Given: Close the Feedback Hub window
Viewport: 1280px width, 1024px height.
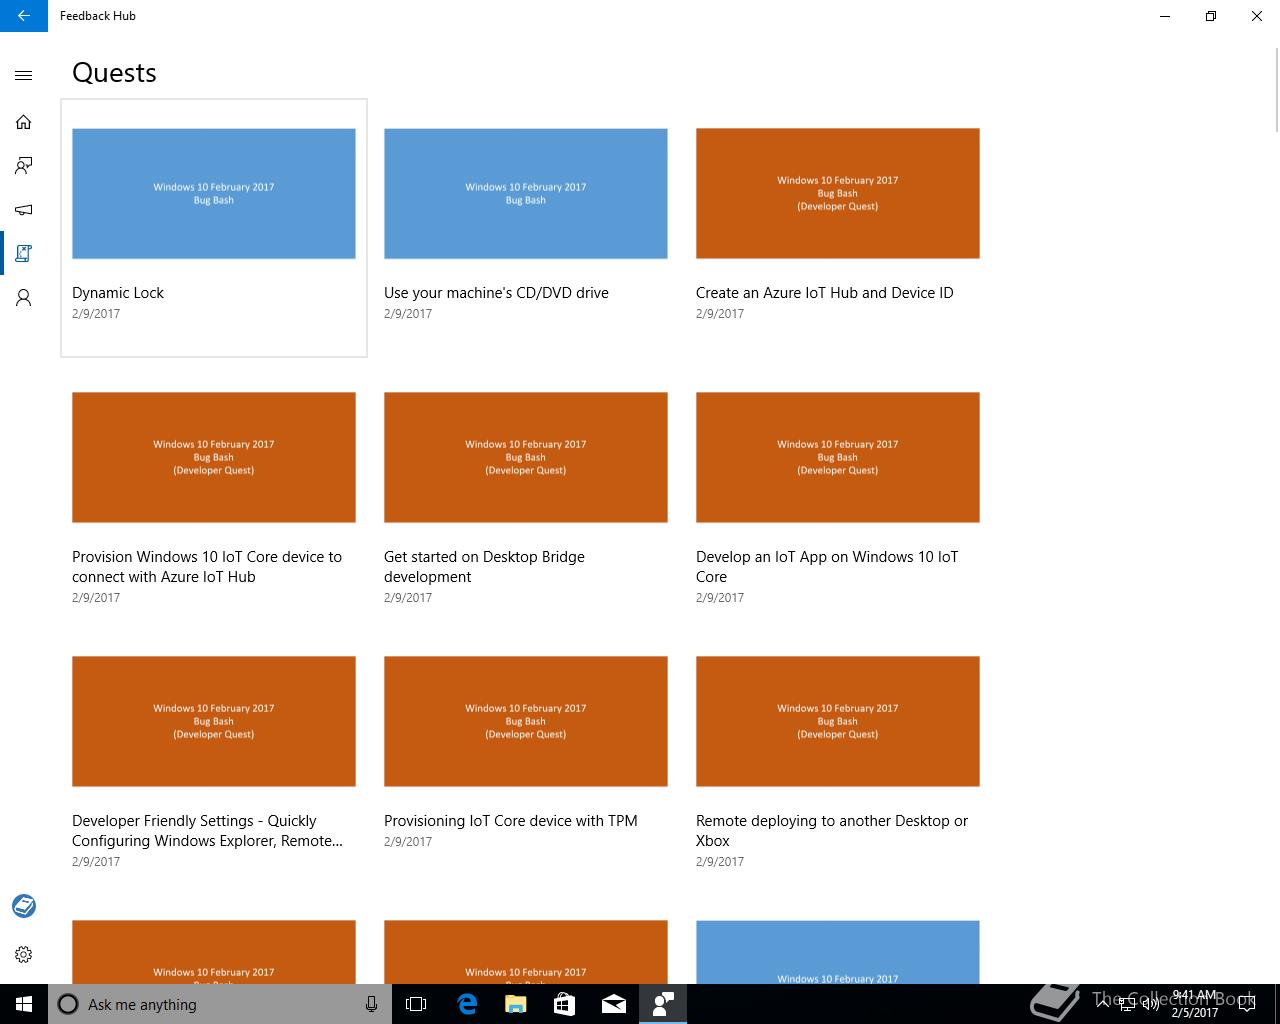Looking at the screenshot, I should (x=1257, y=16).
